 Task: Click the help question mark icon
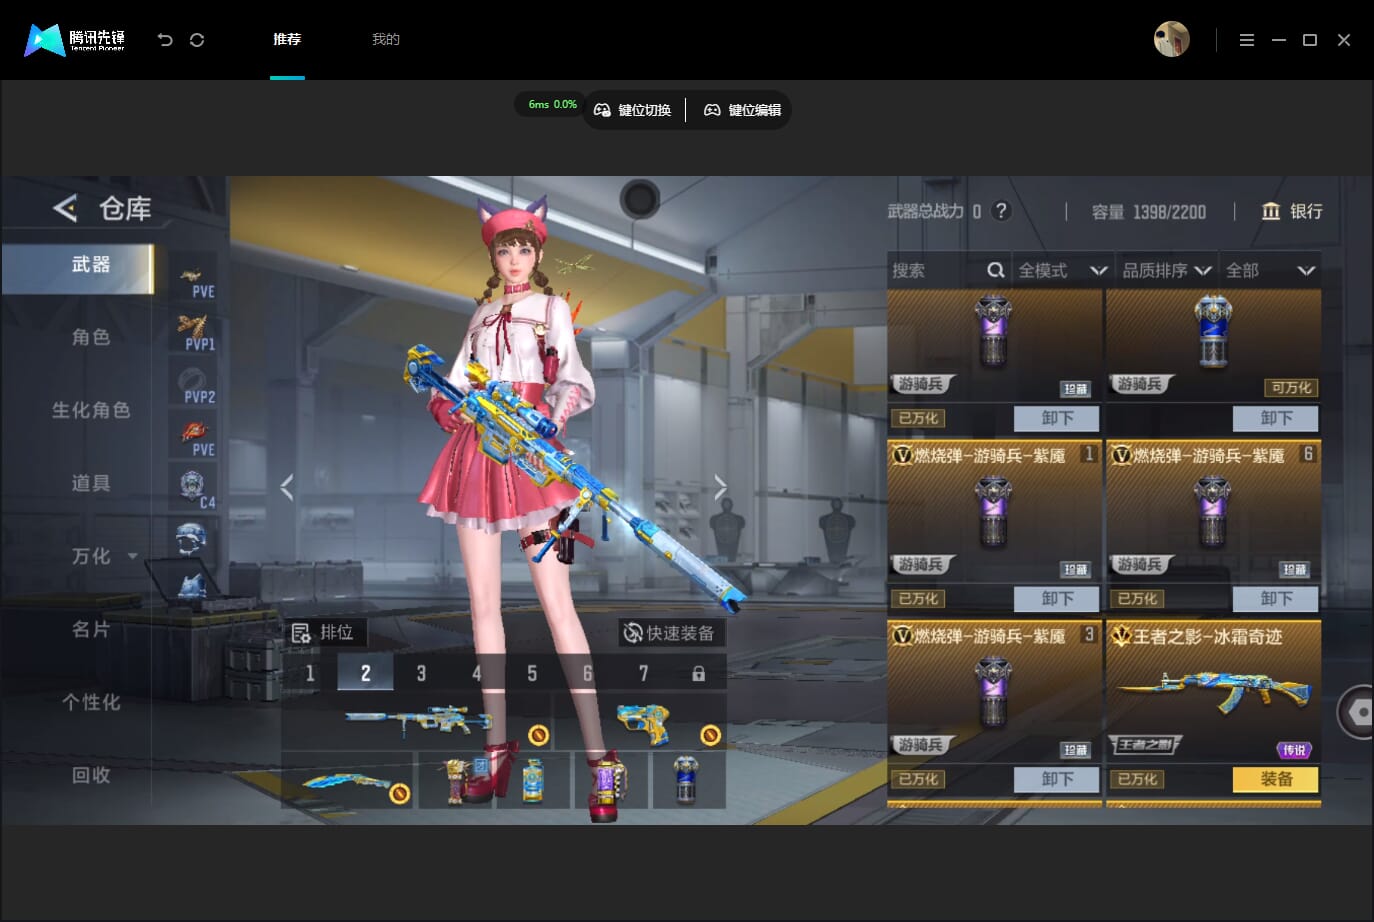click(1001, 211)
